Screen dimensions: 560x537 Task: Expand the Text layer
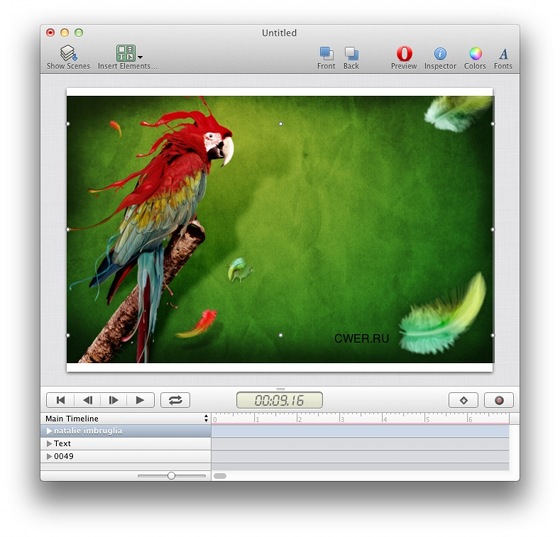pos(49,443)
